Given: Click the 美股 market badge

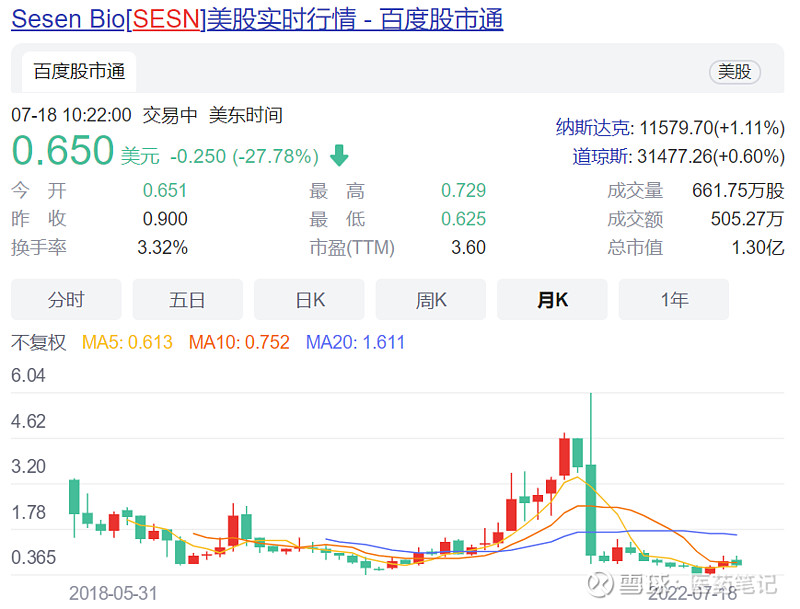Looking at the screenshot, I should coord(735,73).
